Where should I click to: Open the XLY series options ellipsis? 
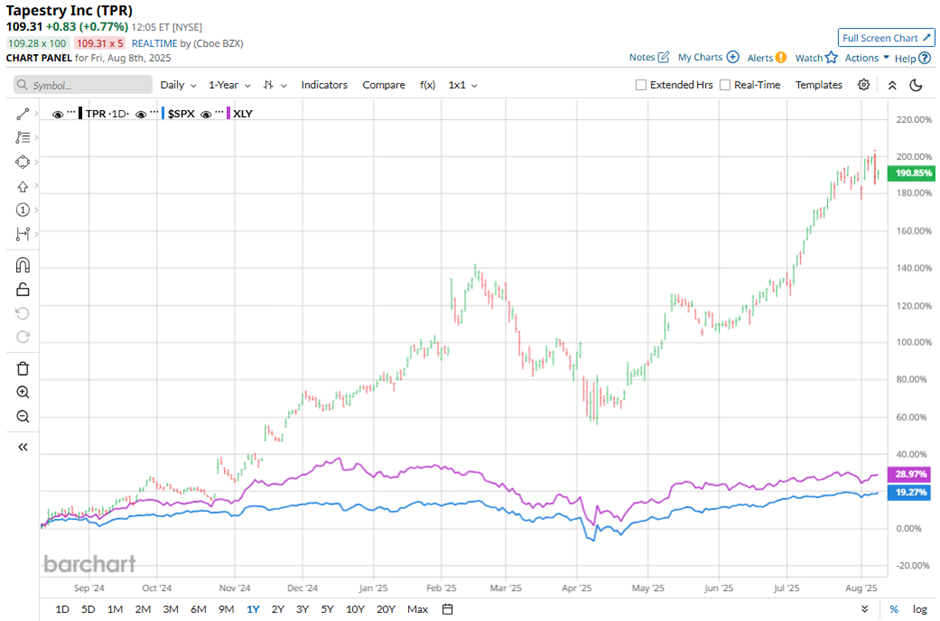[x=219, y=112]
